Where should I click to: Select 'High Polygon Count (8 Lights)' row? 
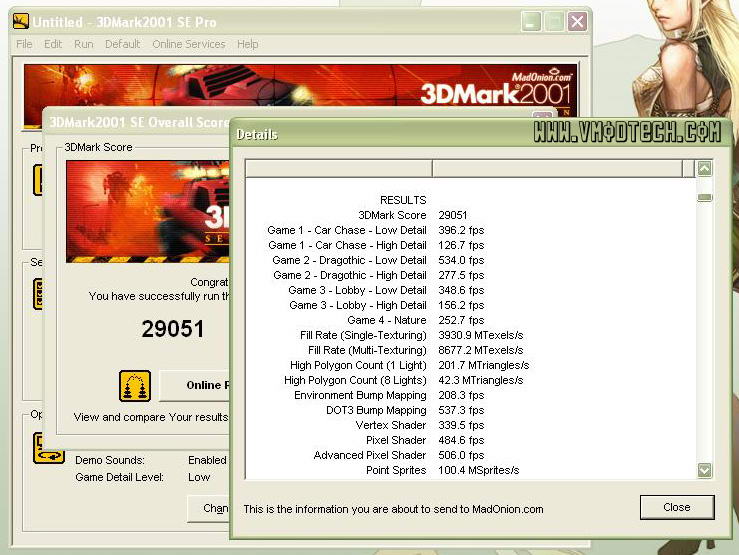click(x=470, y=381)
